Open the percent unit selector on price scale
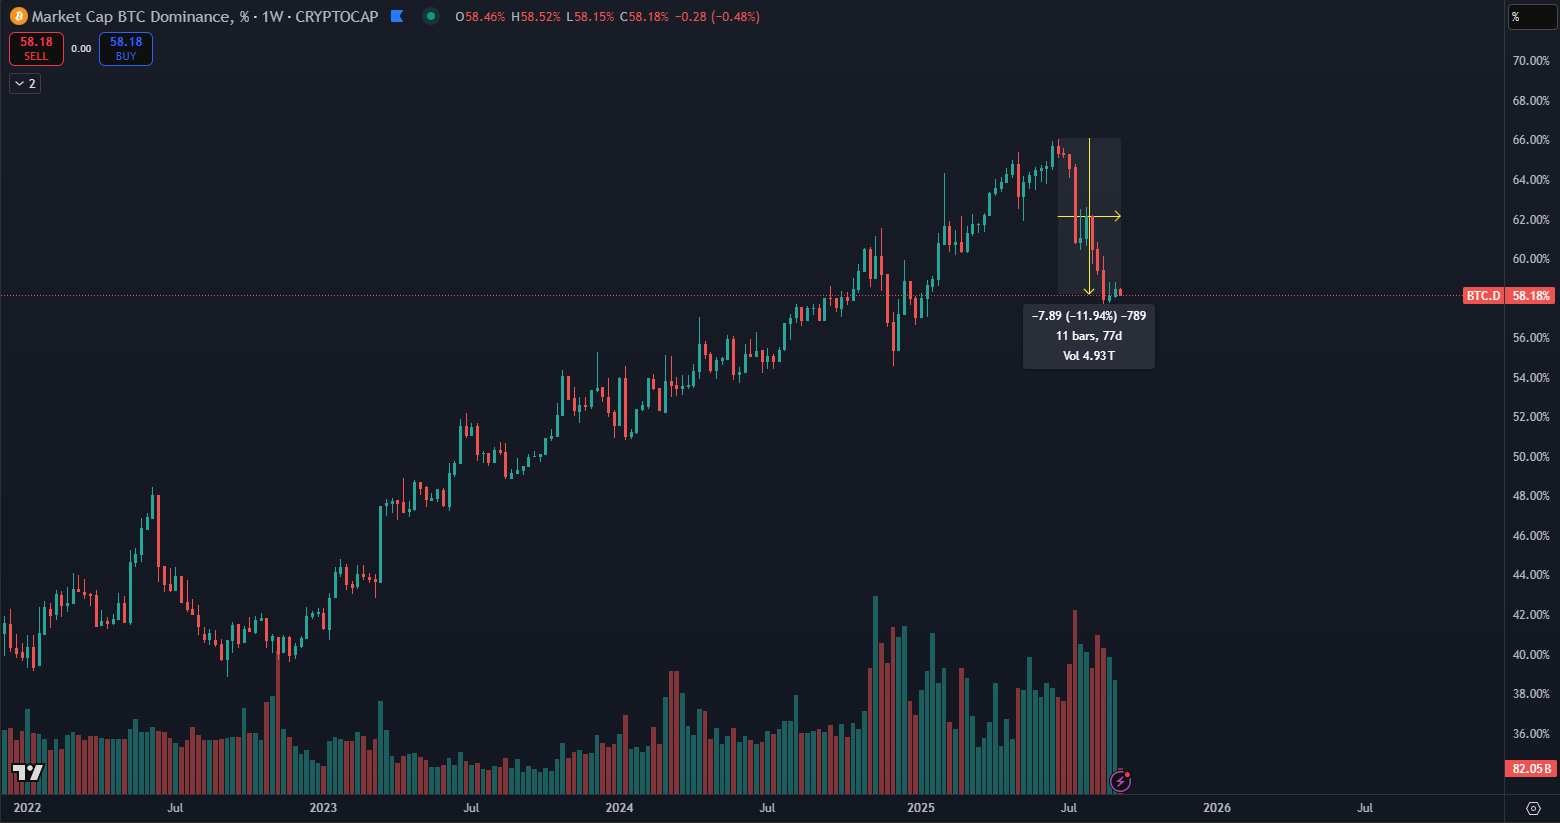Image resolution: width=1560 pixels, height=823 pixels. (1531, 17)
